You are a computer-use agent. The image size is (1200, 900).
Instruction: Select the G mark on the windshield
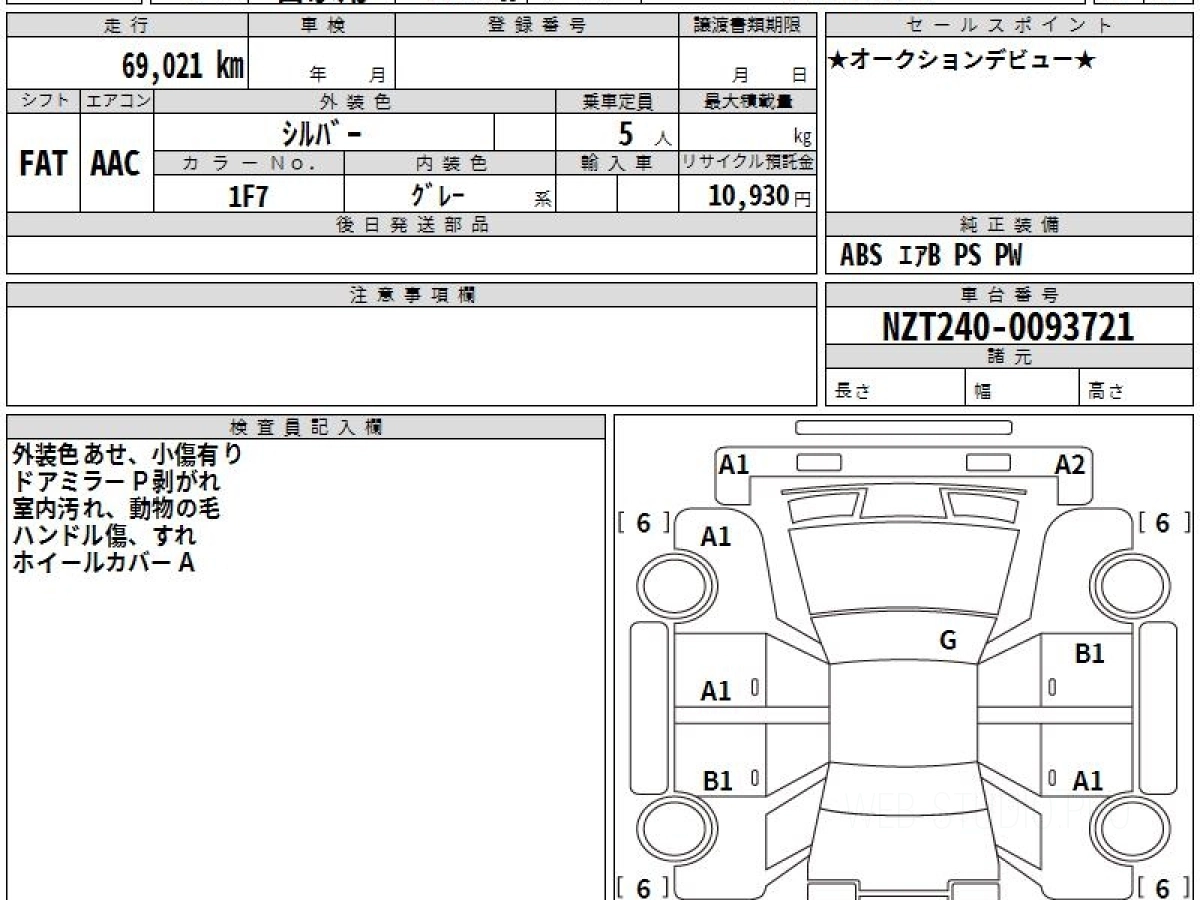click(x=948, y=642)
